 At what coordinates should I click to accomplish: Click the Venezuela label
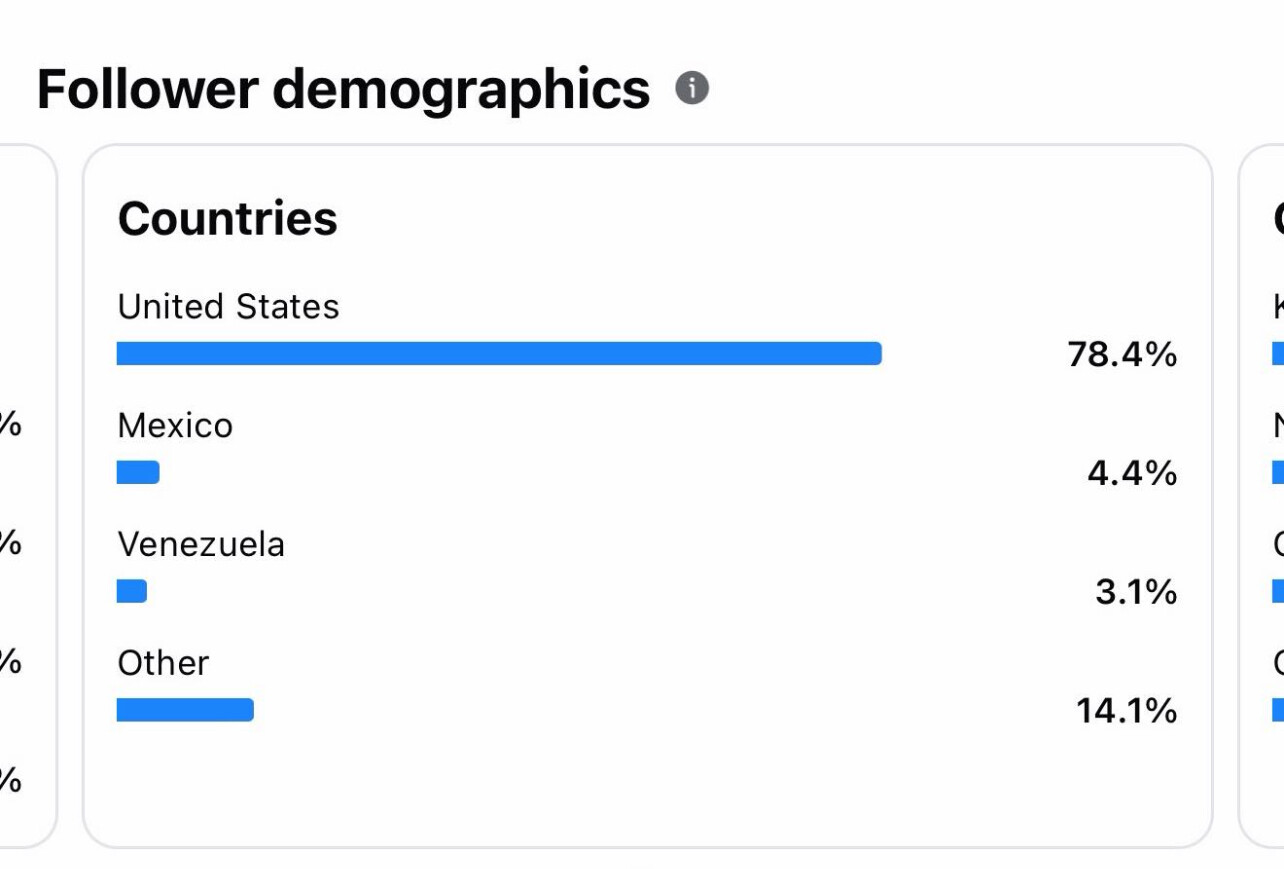(201, 544)
